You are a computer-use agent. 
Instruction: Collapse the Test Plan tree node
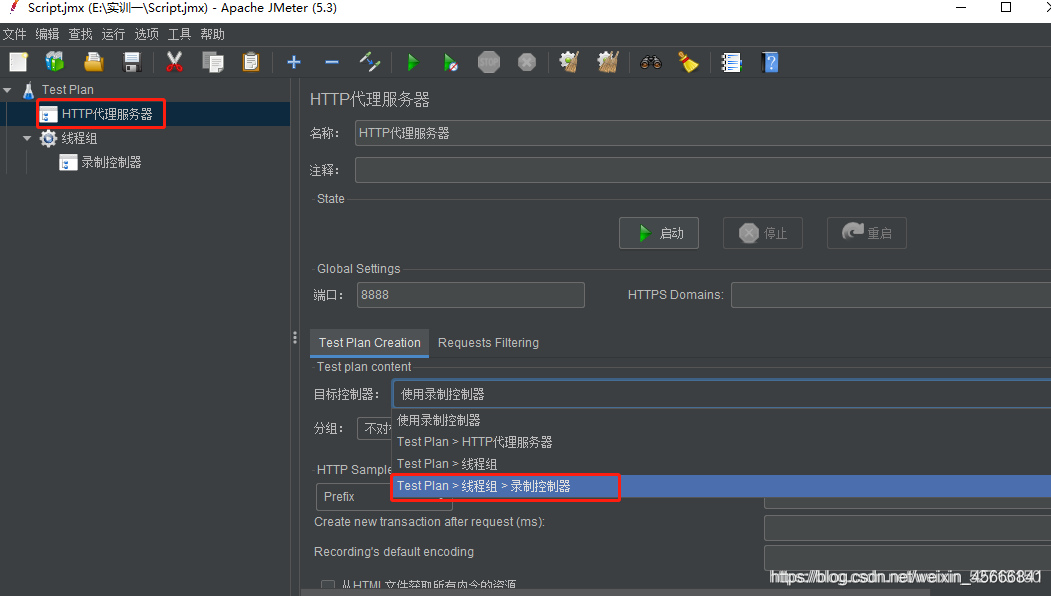[x=7, y=90]
